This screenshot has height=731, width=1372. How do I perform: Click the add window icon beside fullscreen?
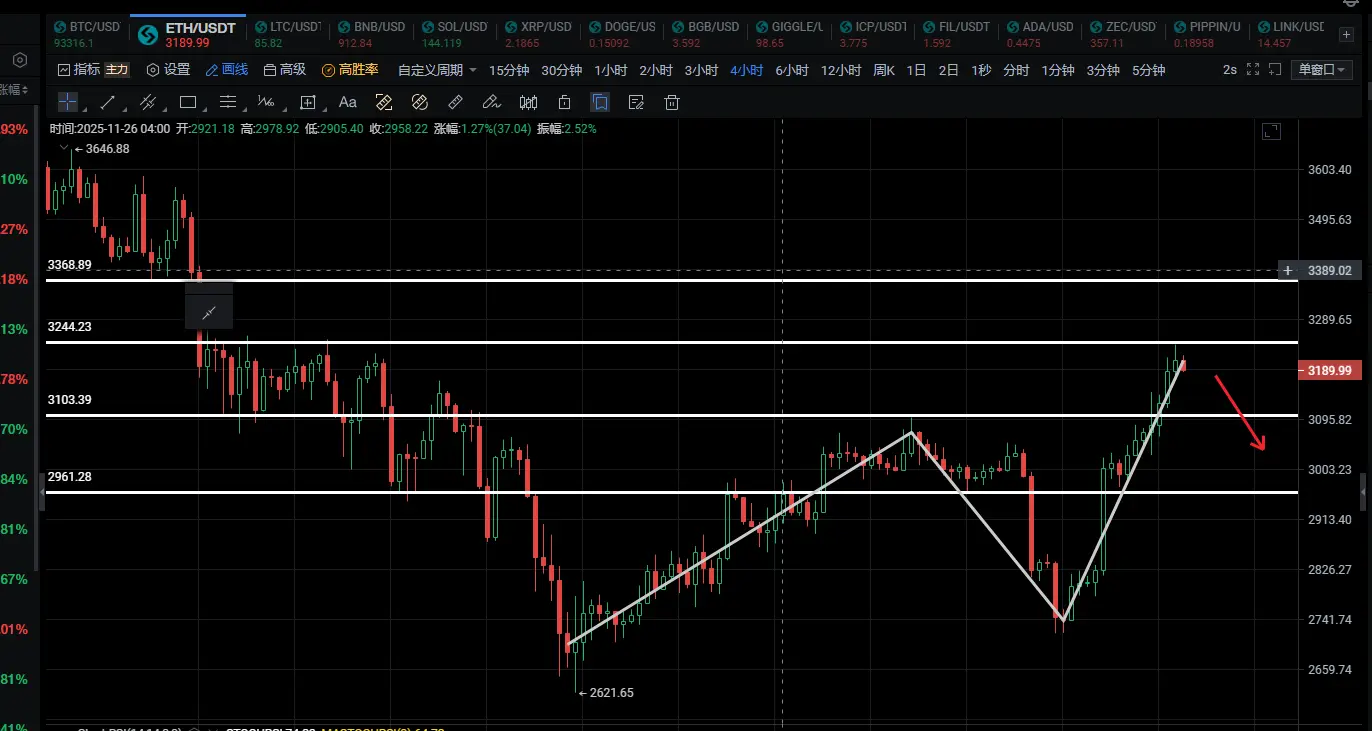pos(1274,70)
